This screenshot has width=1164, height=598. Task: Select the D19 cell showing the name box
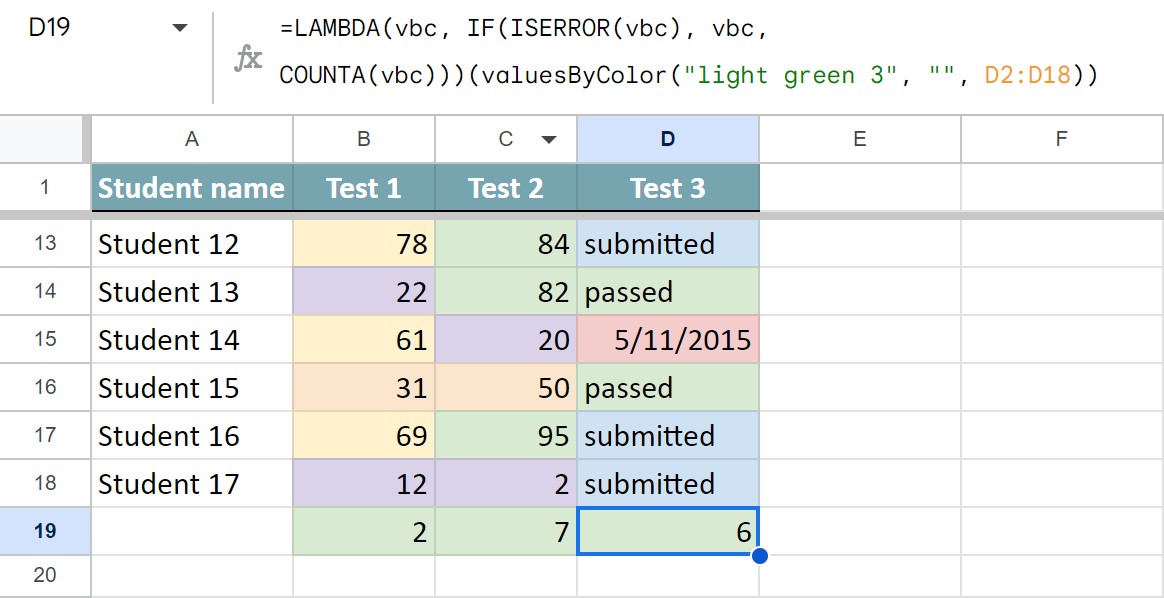pos(60,28)
